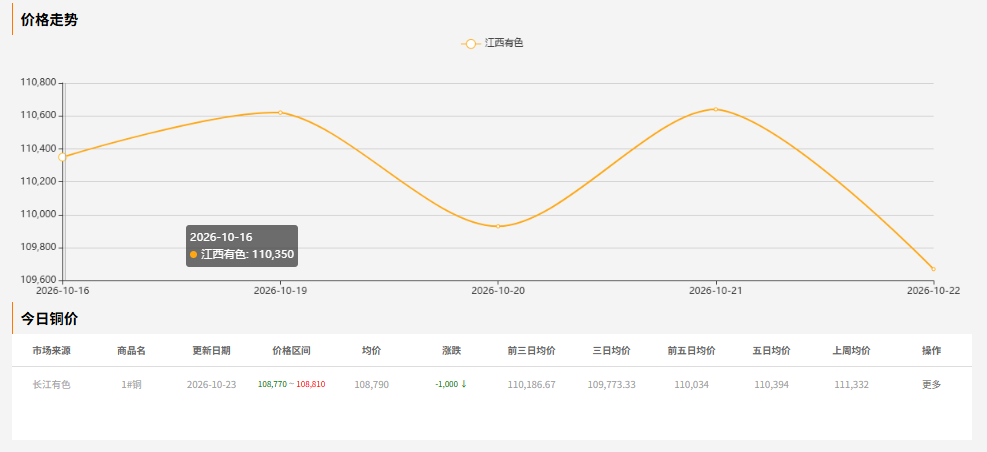Click the 前五日均价 column header

pyautogui.click(x=692, y=351)
